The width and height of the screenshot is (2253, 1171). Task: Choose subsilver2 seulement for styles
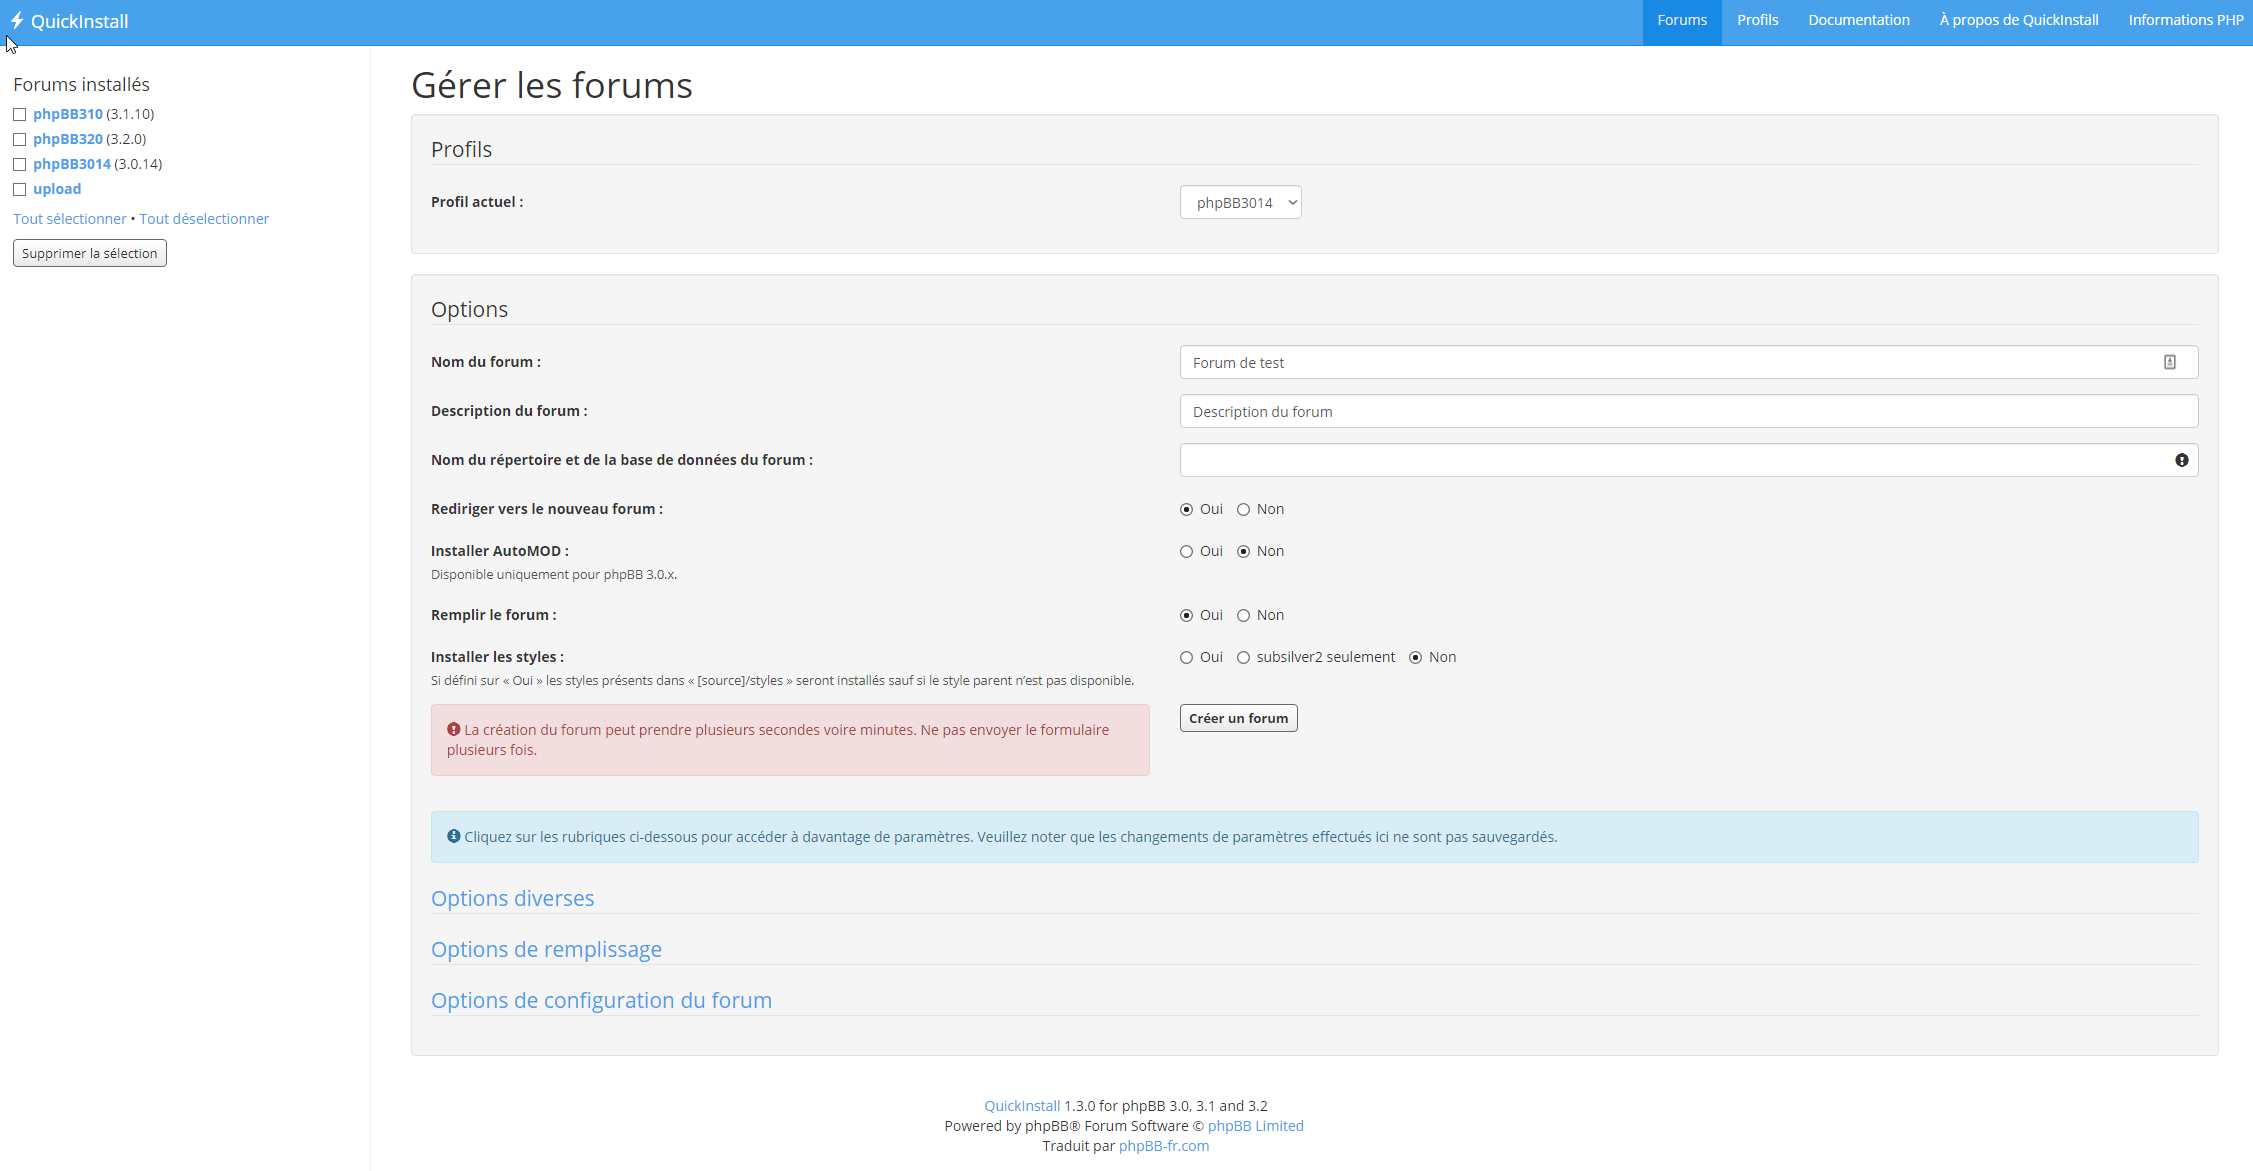(x=1243, y=658)
